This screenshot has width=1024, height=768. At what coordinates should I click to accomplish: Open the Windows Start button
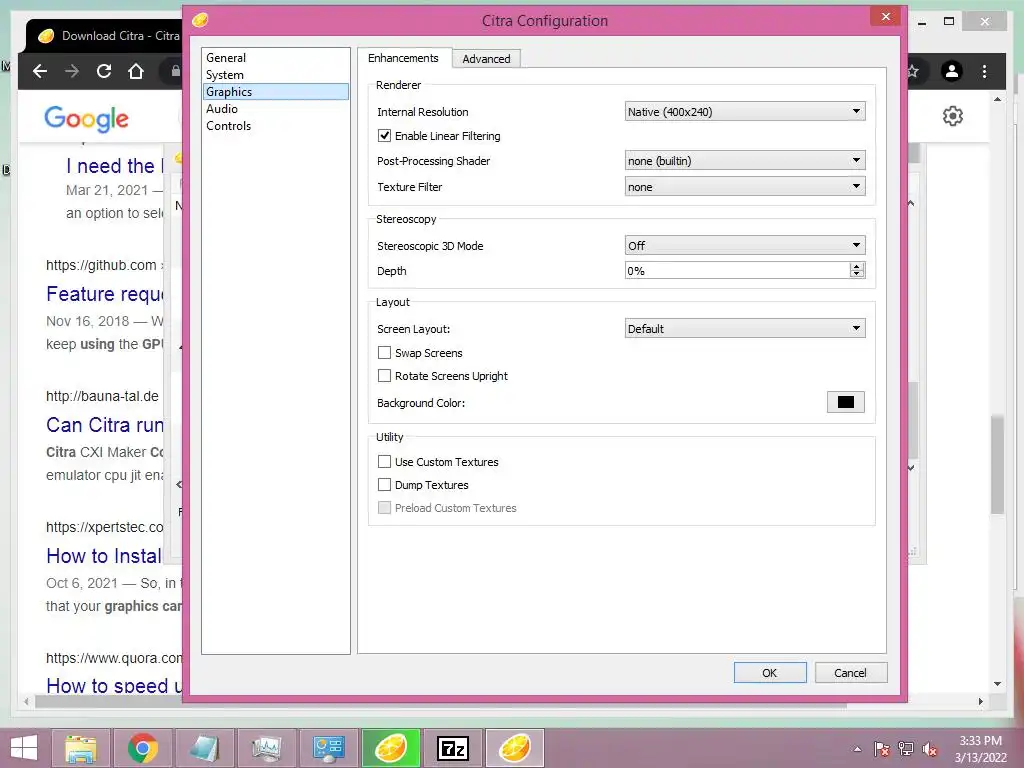(24, 748)
